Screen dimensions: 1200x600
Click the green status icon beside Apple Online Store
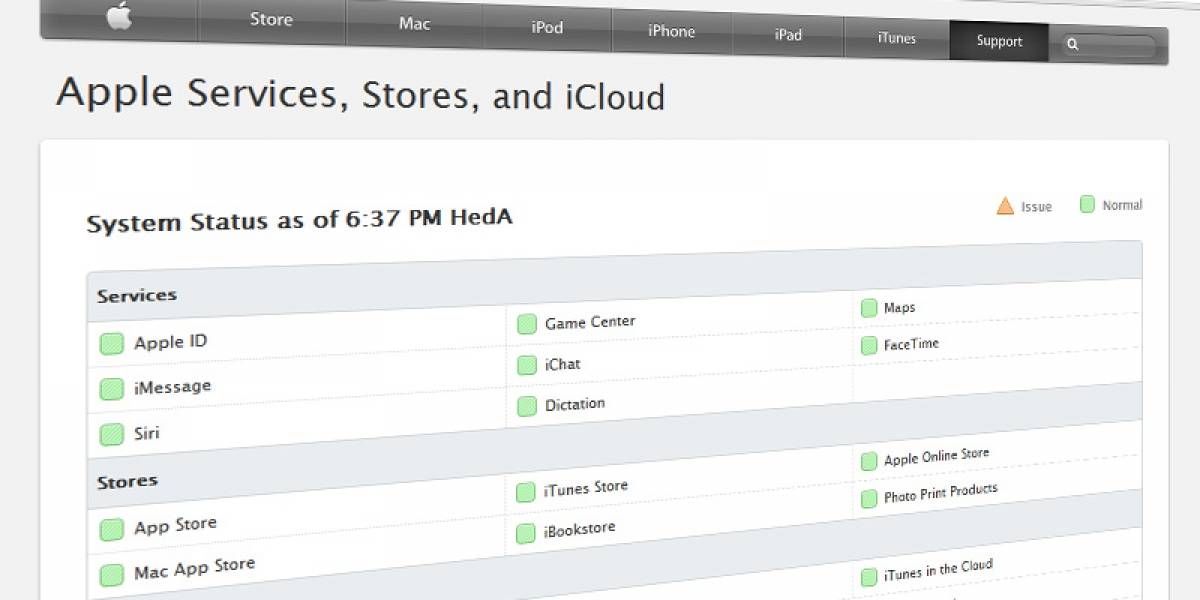pyautogui.click(x=869, y=461)
